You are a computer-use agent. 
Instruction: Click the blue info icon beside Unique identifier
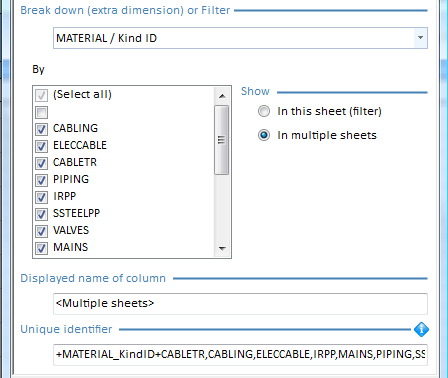(421, 329)
